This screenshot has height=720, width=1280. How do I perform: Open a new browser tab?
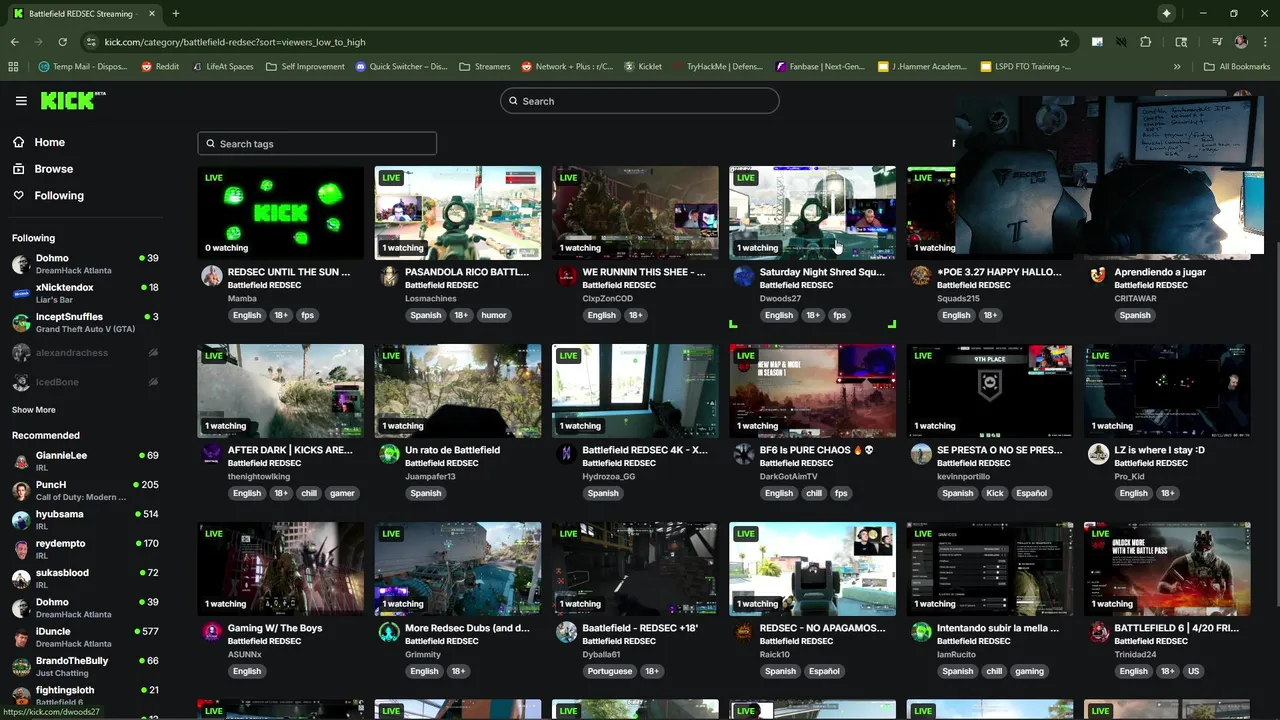[176, 13]
